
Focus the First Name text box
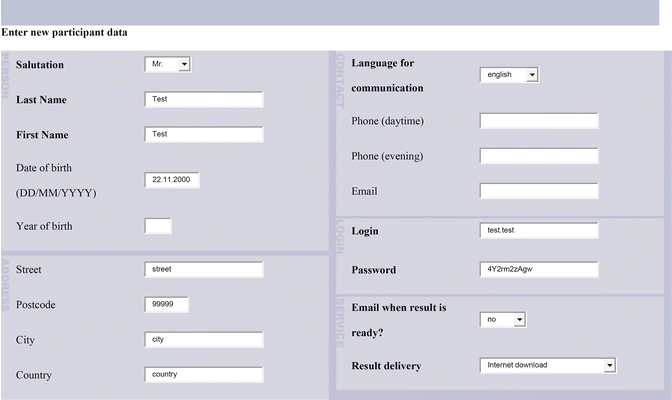click(204, 134)
